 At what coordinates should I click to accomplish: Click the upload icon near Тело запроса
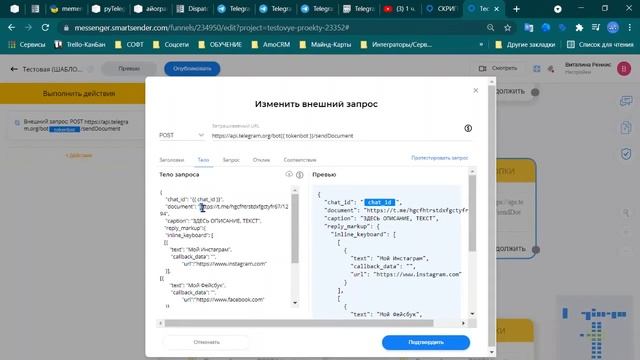click(289, 174)
